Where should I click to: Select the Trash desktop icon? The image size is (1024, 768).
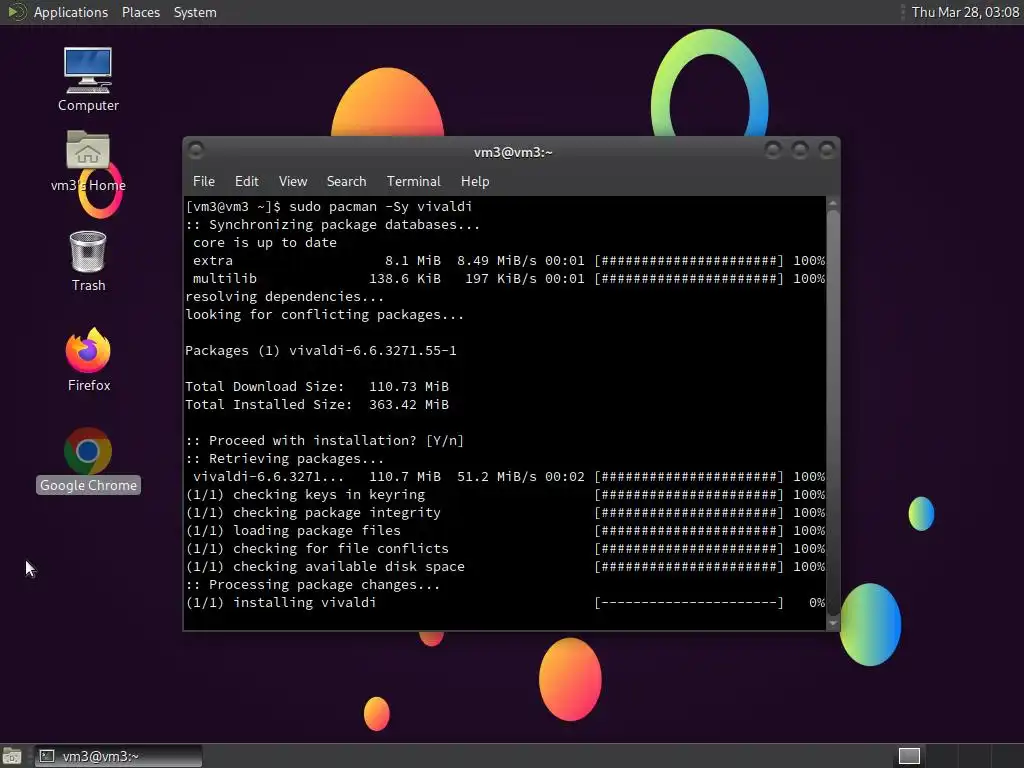tap(88, 261)
